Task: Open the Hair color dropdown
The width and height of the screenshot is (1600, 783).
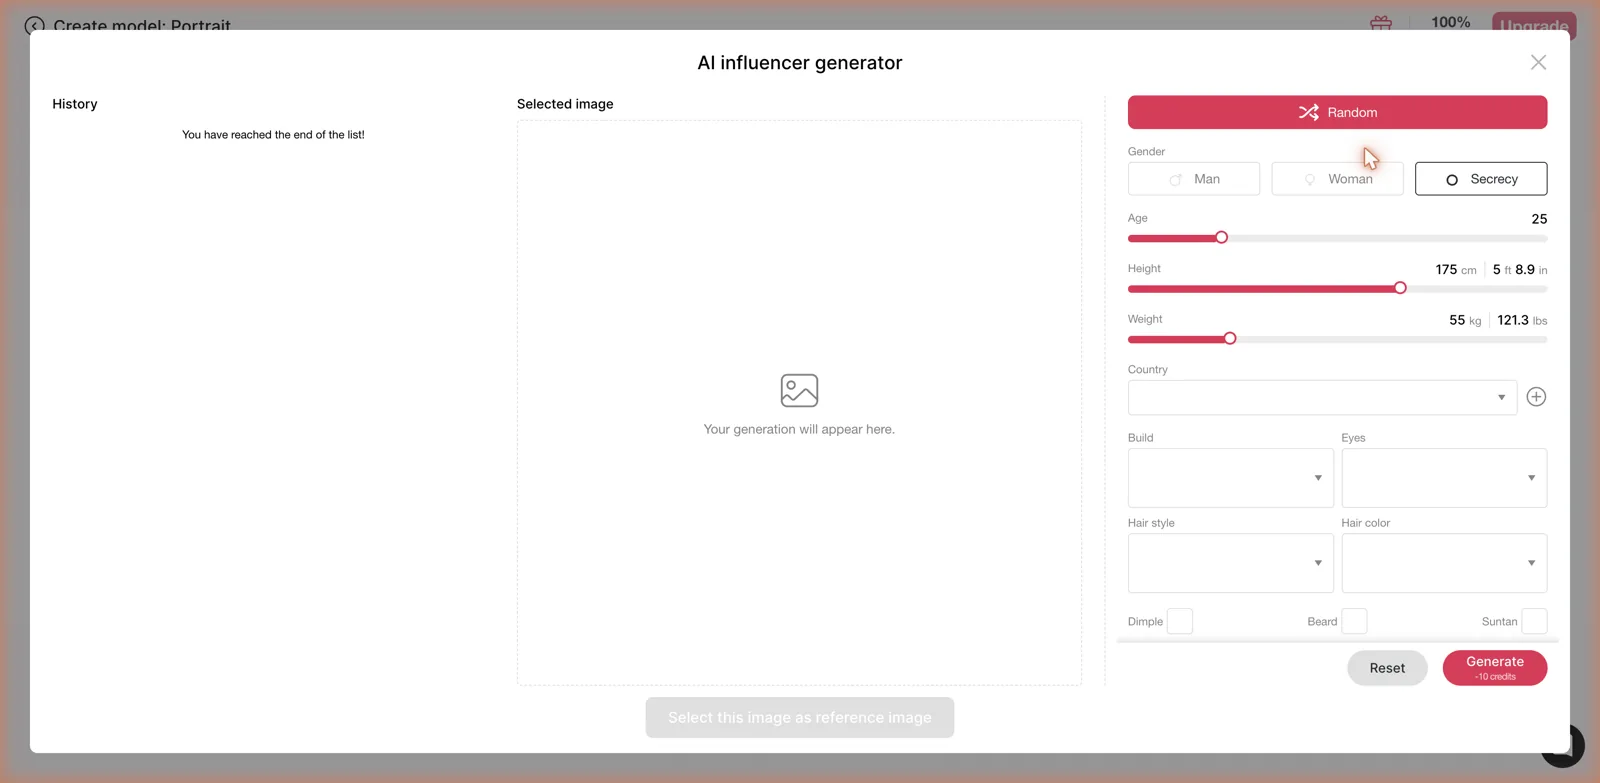Action: (1444, 563)
